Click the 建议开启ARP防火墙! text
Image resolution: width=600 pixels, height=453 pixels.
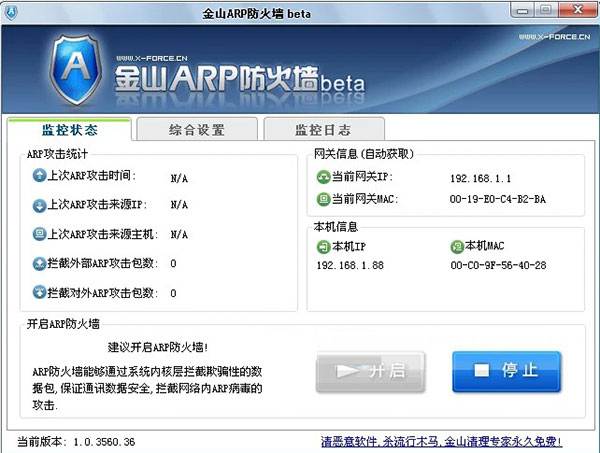(158, 347)
